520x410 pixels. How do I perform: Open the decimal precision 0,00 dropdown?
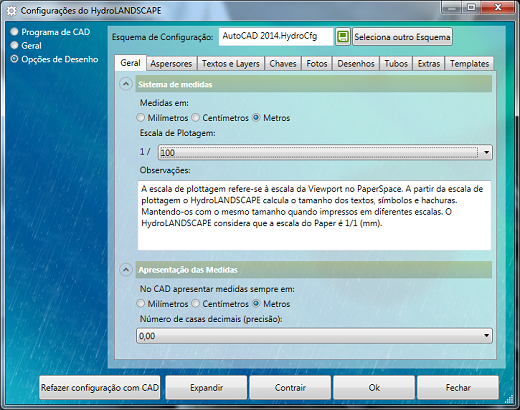314,336
